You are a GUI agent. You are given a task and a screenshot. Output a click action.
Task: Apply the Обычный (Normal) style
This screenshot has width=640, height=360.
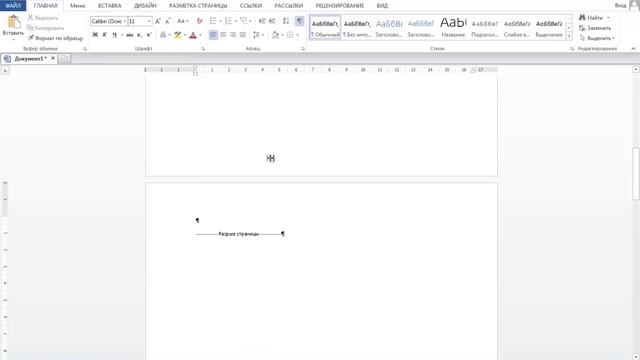325,28
